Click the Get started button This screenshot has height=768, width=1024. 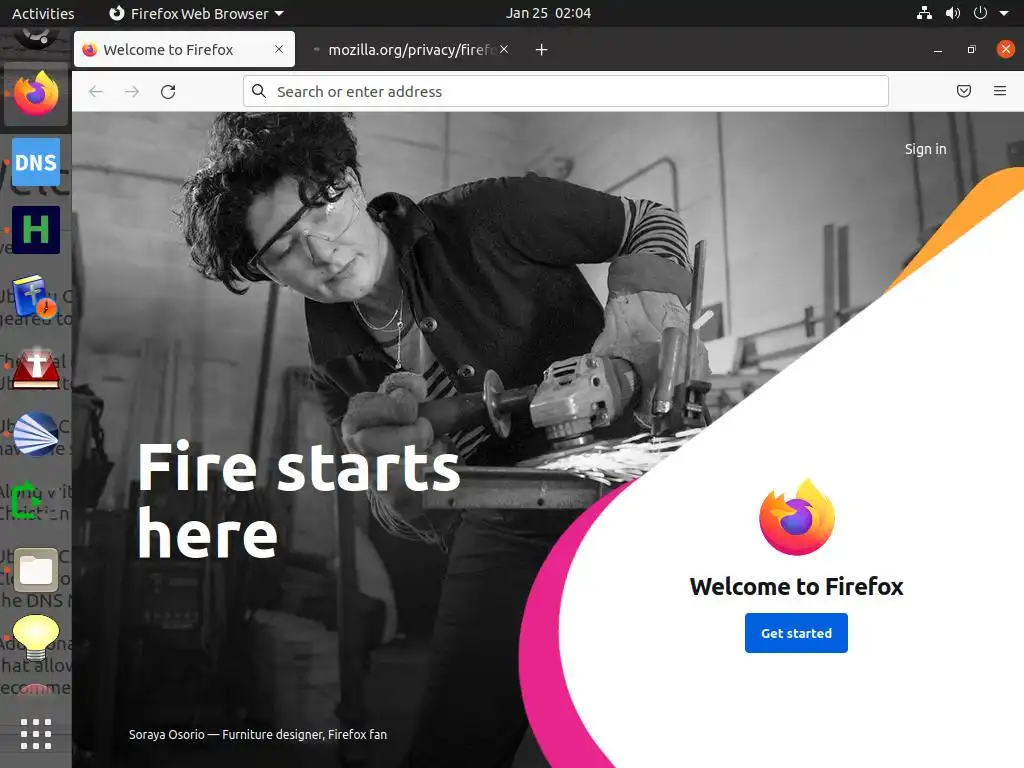796,633
